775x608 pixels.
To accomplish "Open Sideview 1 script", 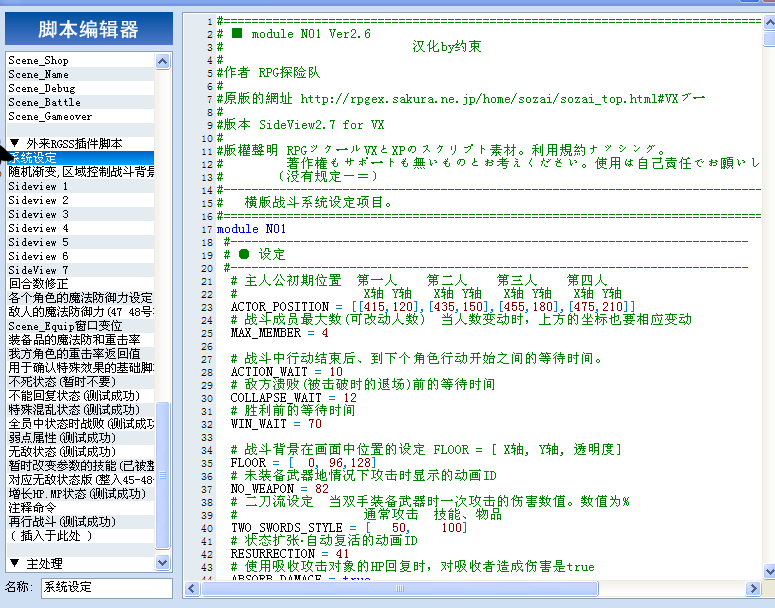I will click(81, 186).
